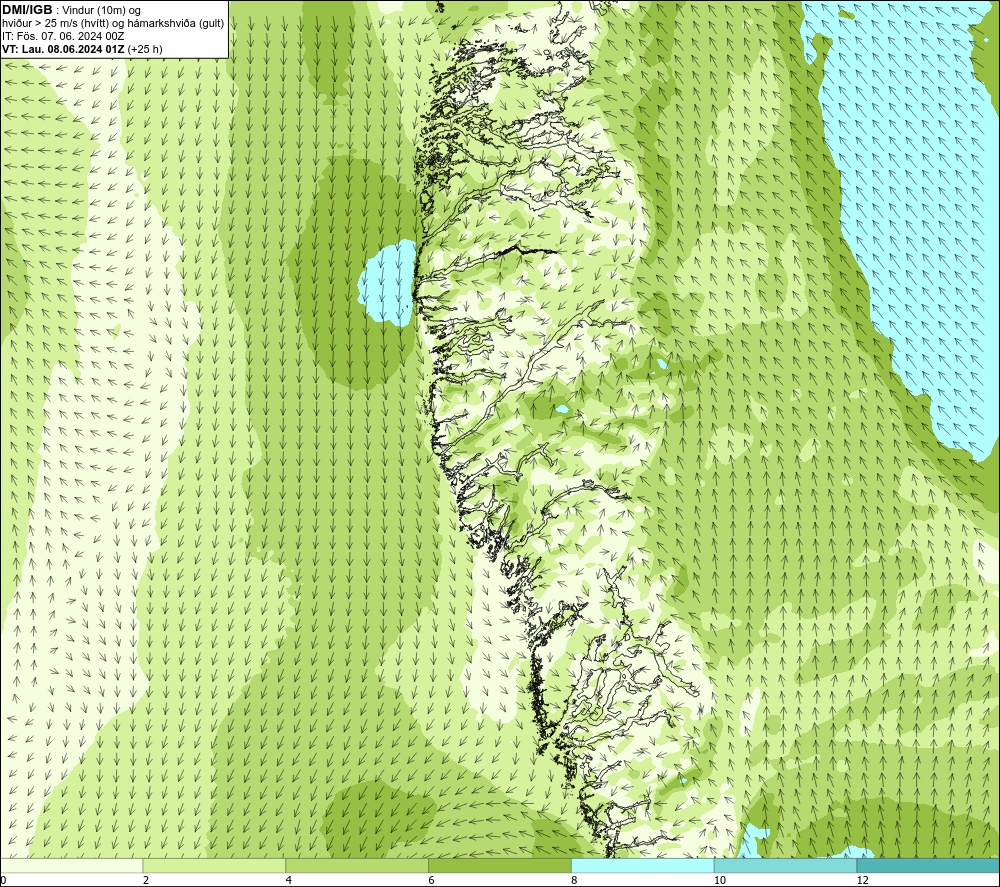This screenshot has height=887, width=1000.
Task: Click the scale label '8'
Action: tap(575, 880)
